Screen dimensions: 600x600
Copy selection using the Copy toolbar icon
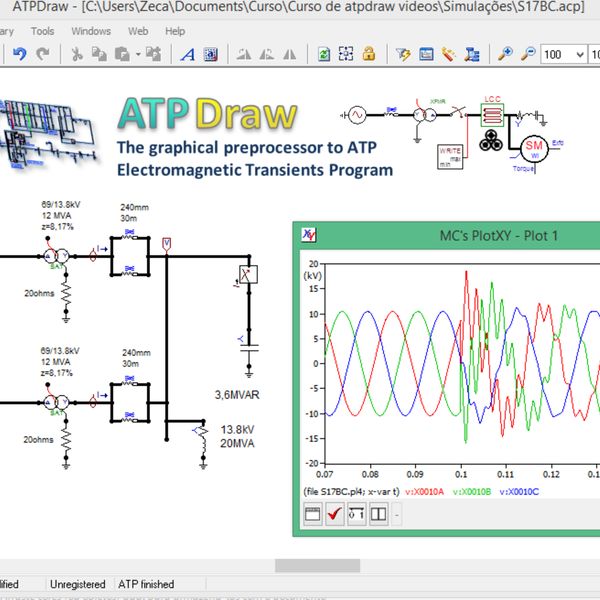tap(99, 54)
